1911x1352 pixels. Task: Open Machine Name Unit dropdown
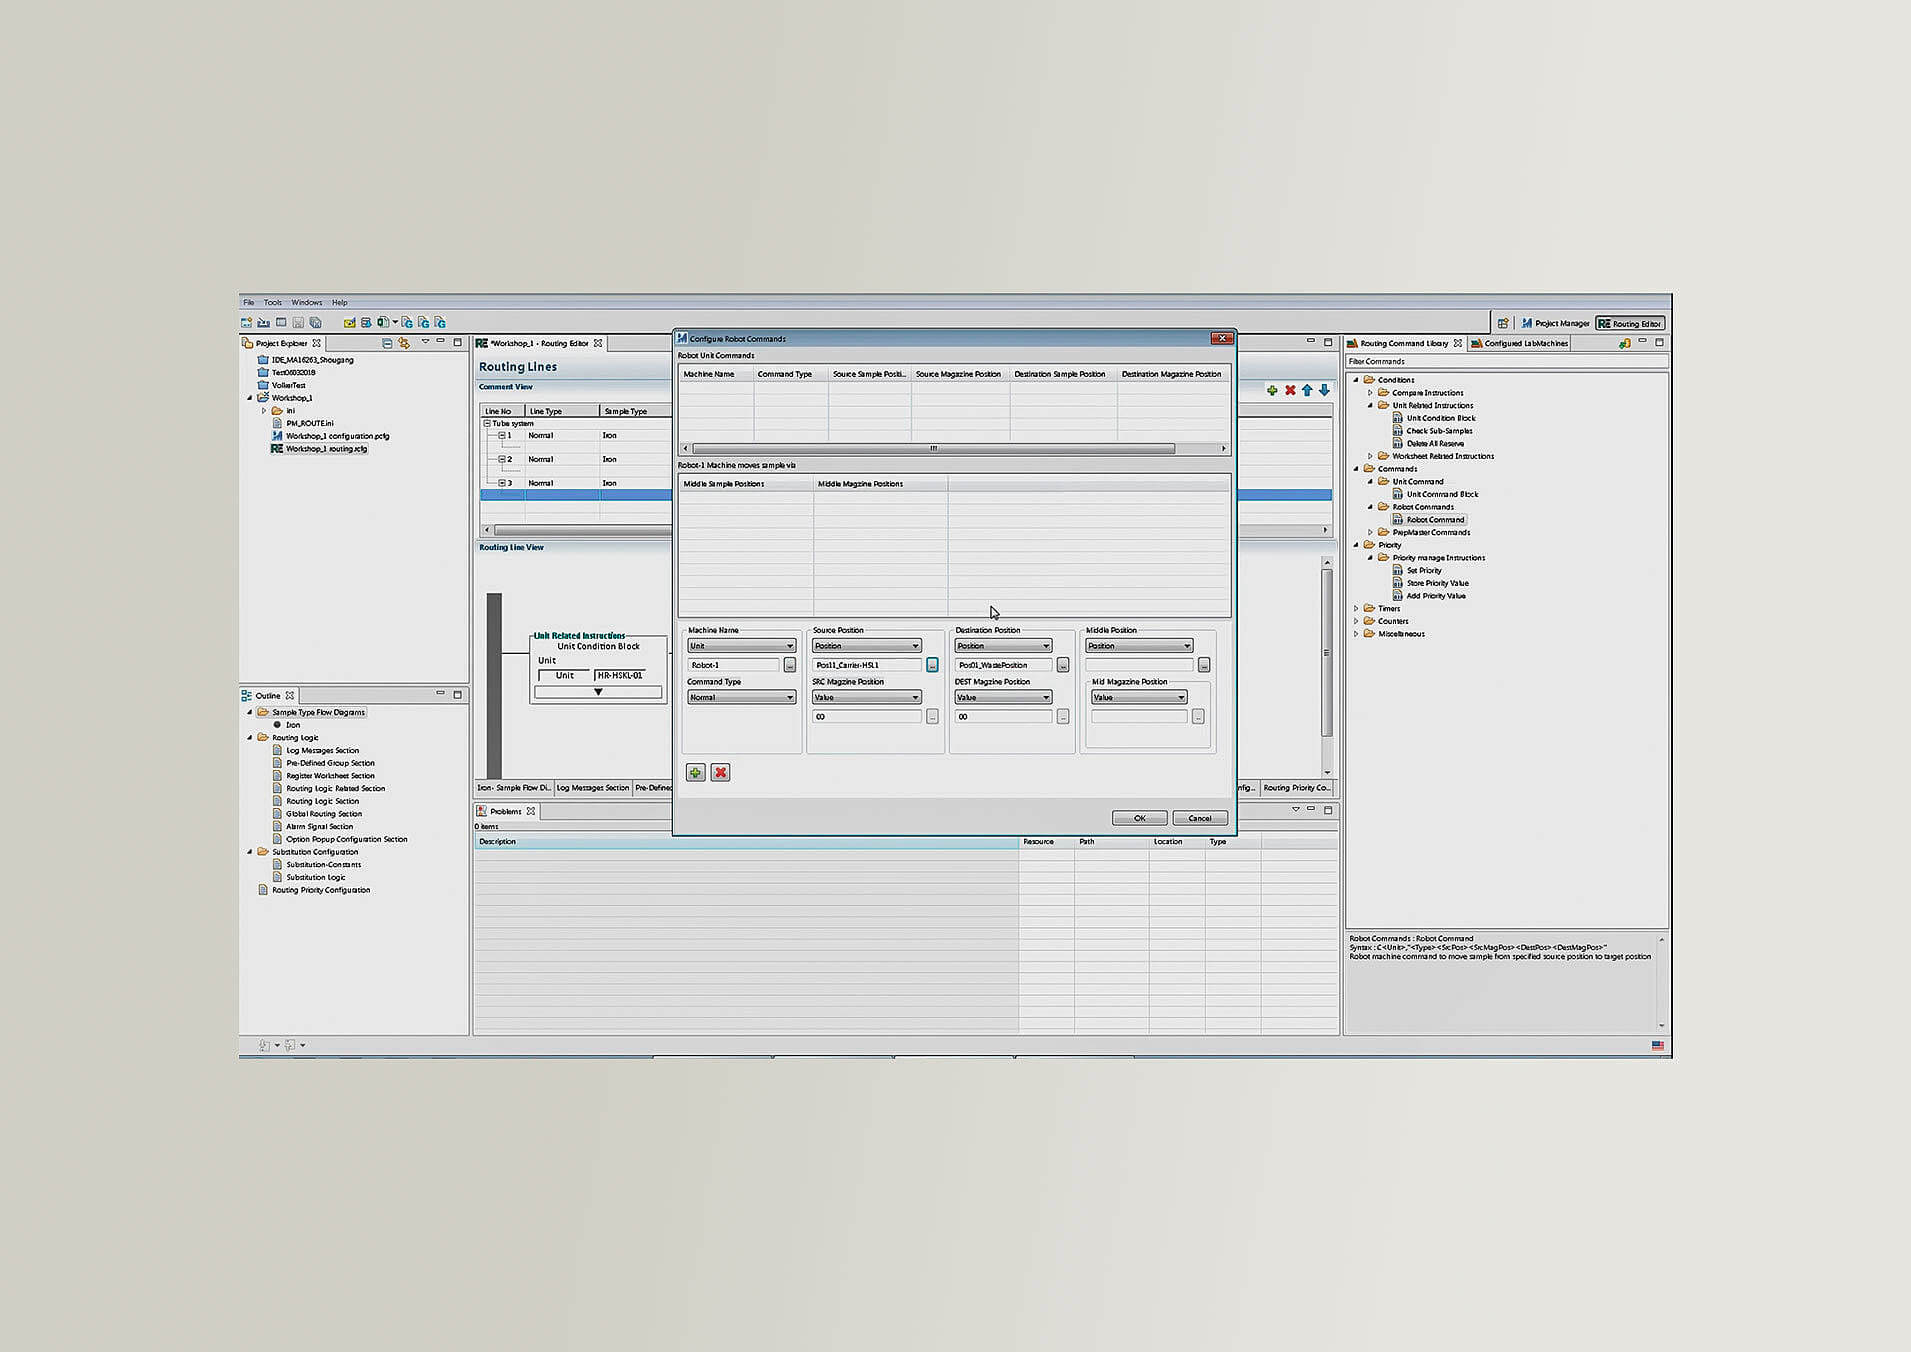[741, 646]
